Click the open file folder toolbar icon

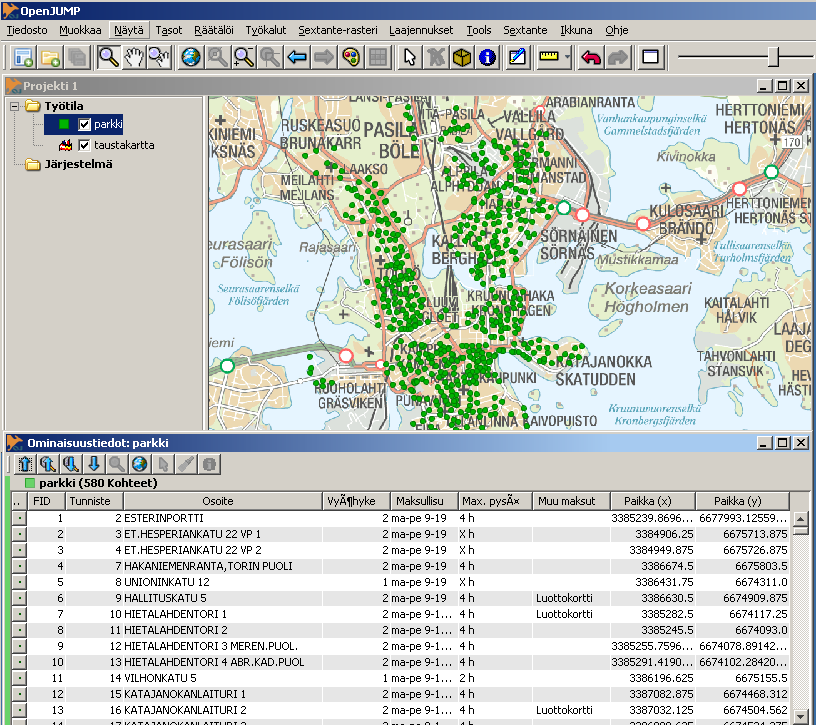coord(50,57)
